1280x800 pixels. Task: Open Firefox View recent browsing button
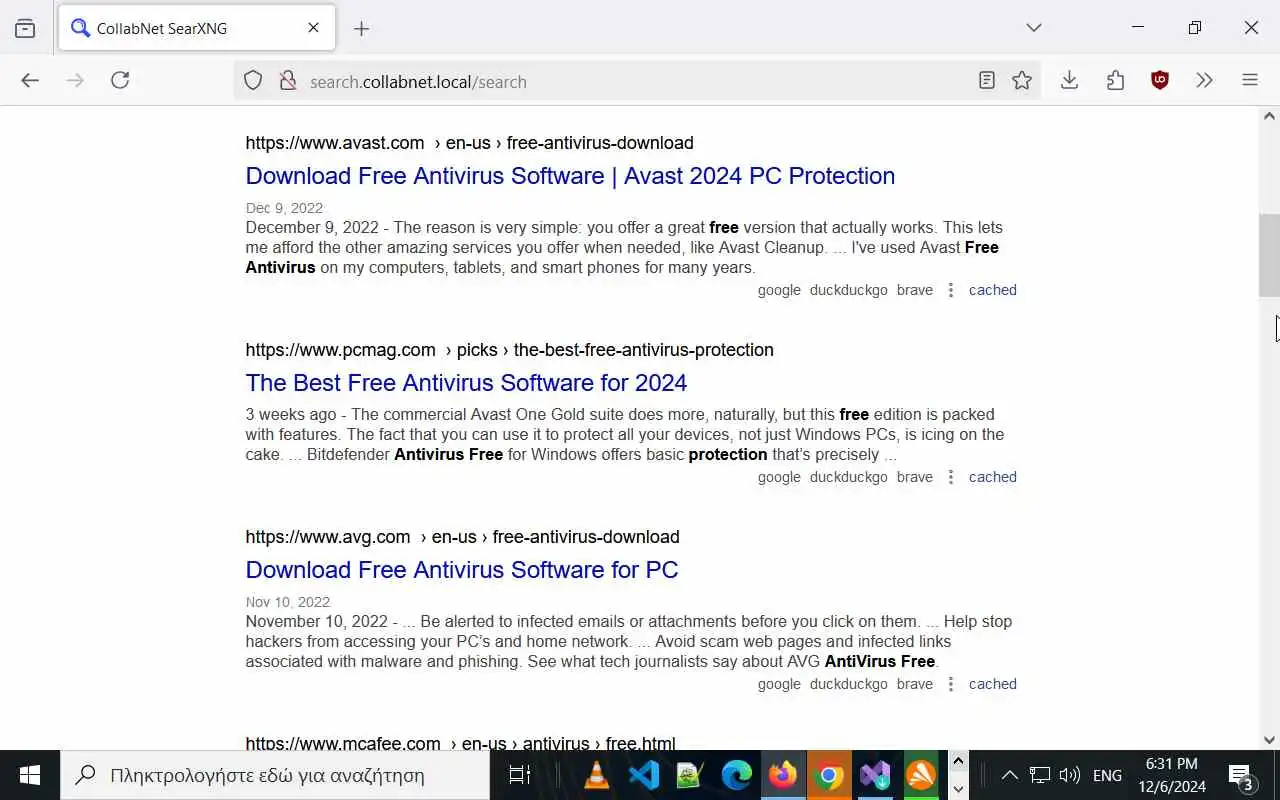(x=25, y=28)
